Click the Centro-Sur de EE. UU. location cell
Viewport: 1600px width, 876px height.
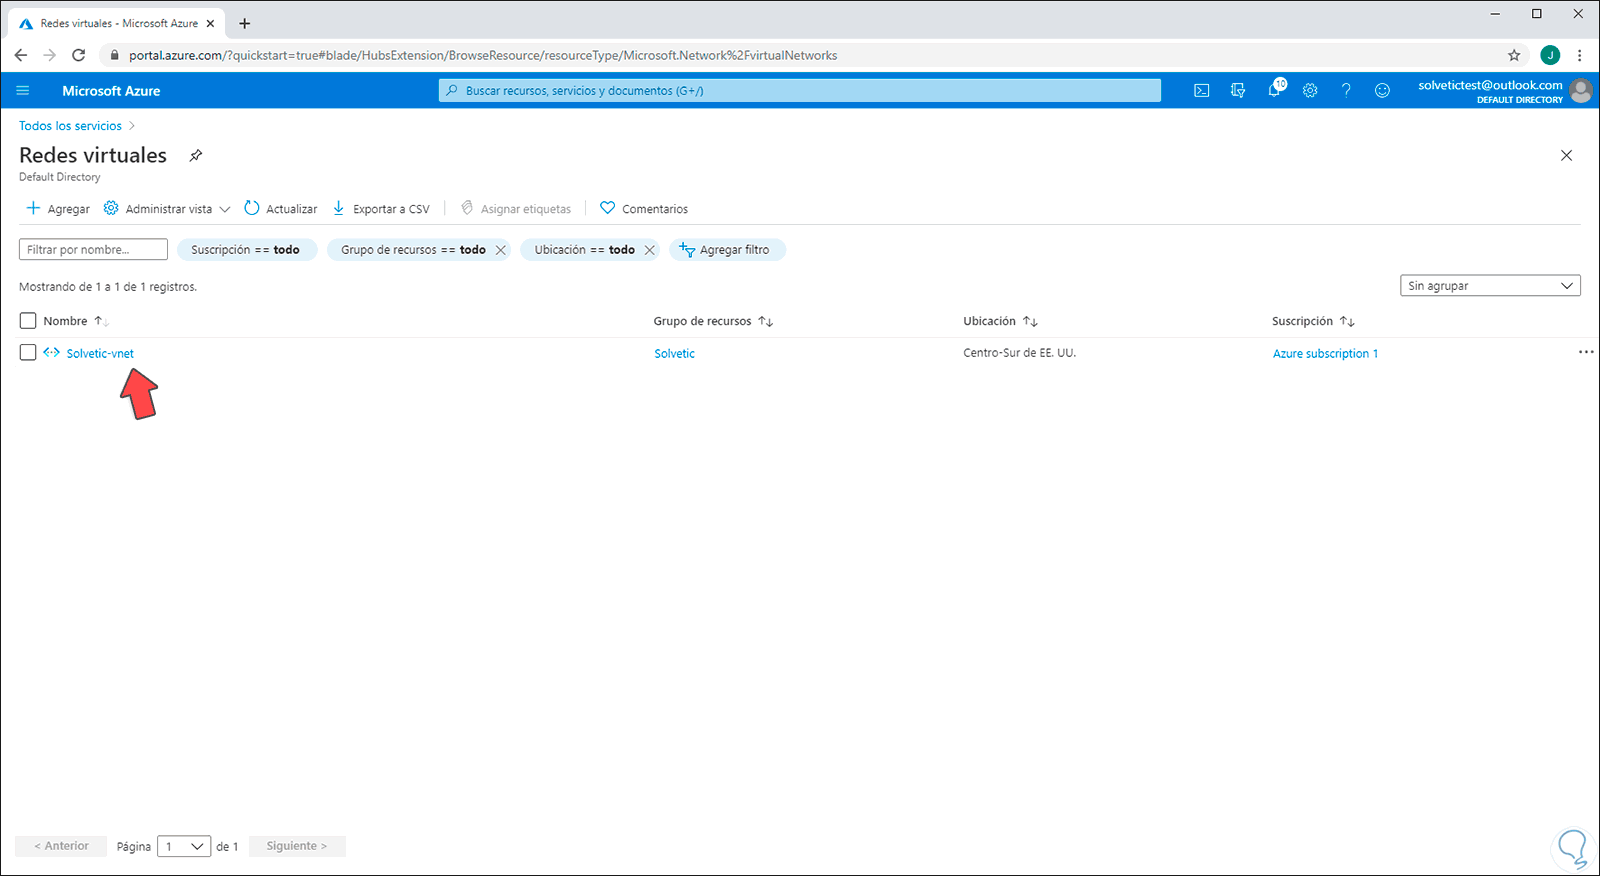pos(1020,353)
